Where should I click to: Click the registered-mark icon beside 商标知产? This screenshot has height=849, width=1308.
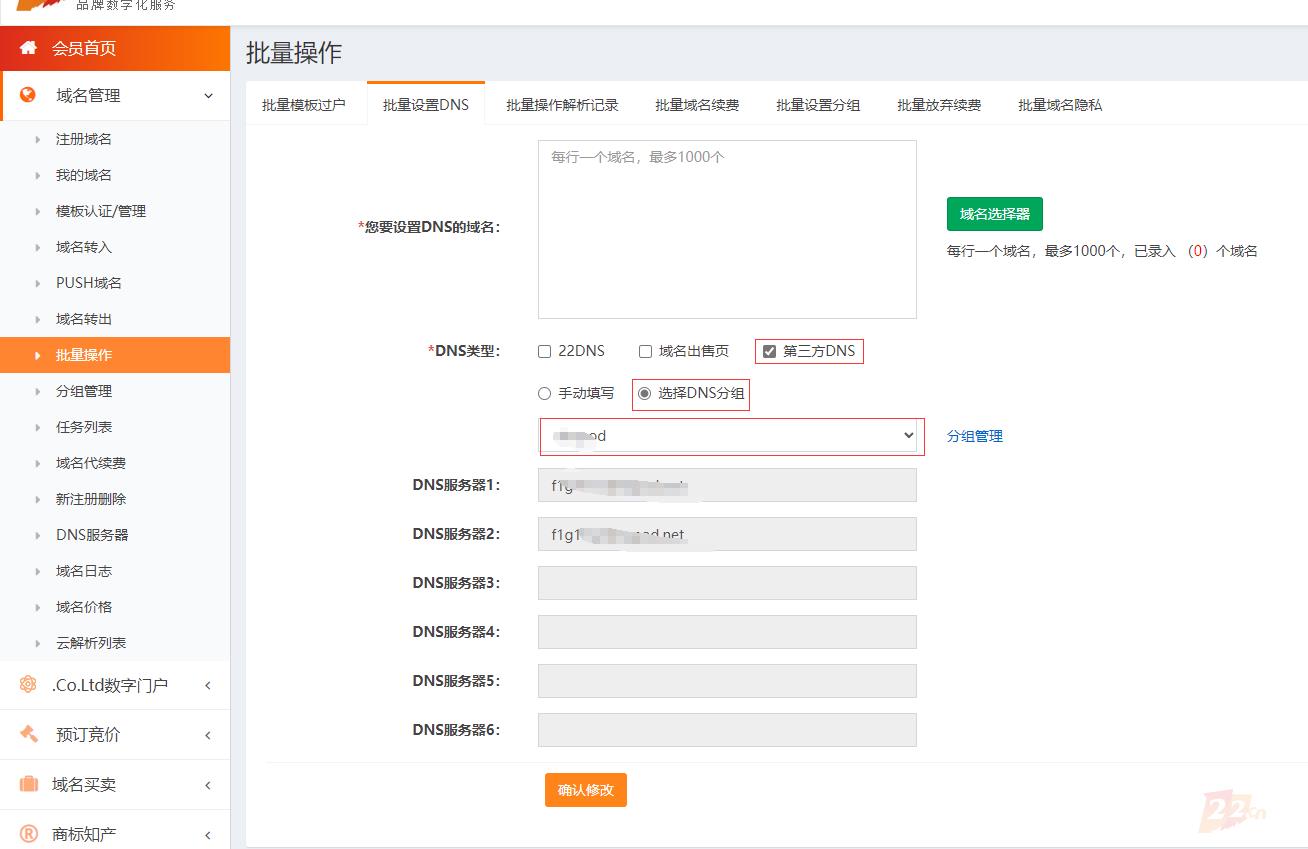[28, 834]
